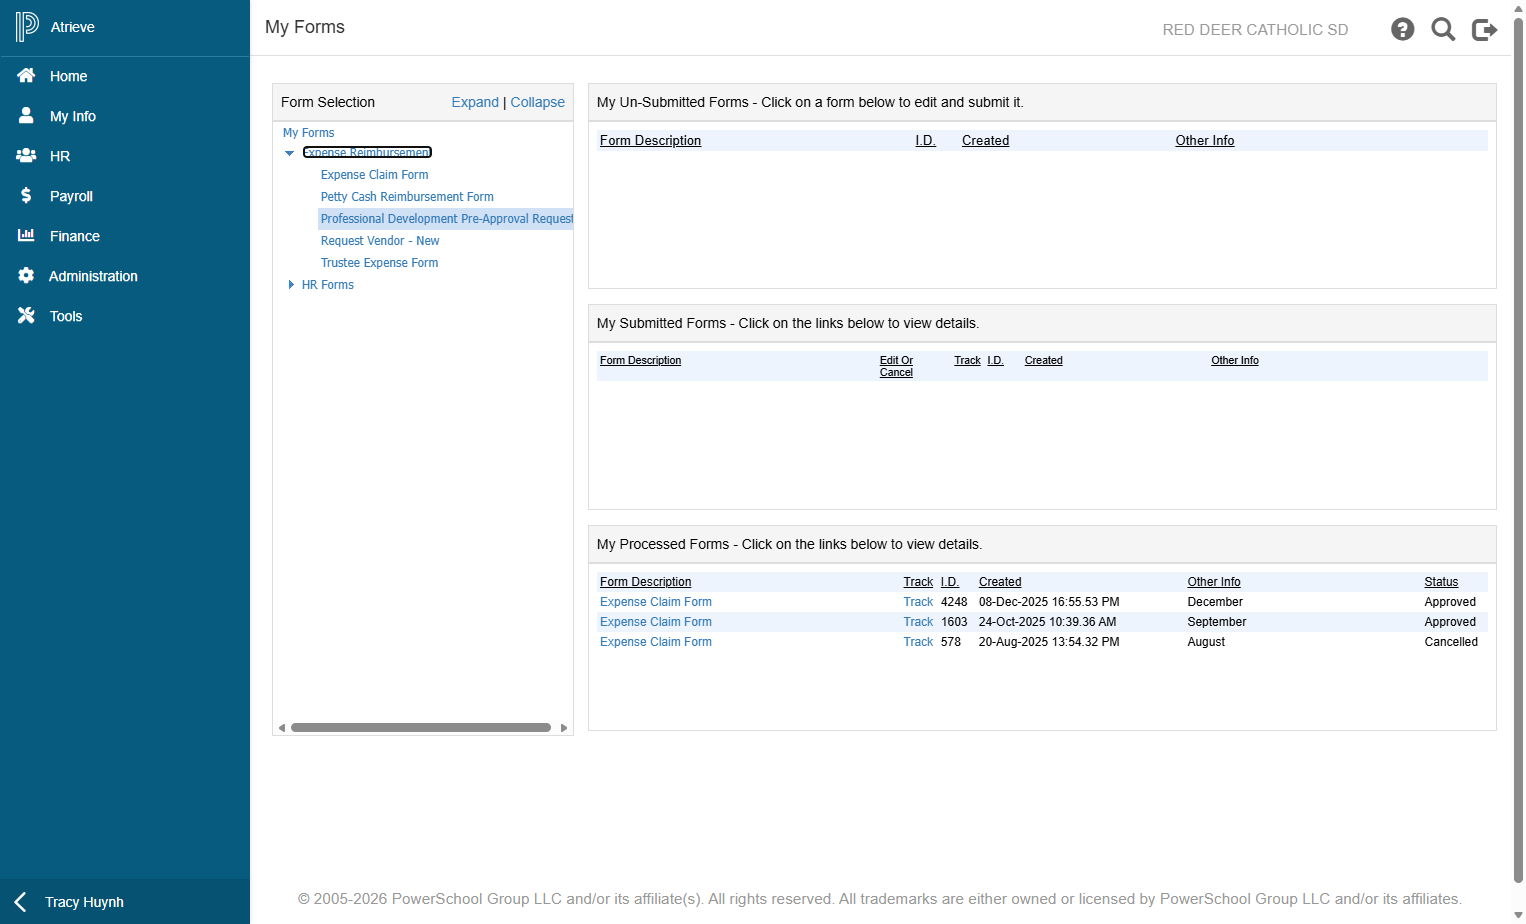The image size is (1526, 924).
Task: Click the Tracy Huynh user name
Action: click(84, 902)
